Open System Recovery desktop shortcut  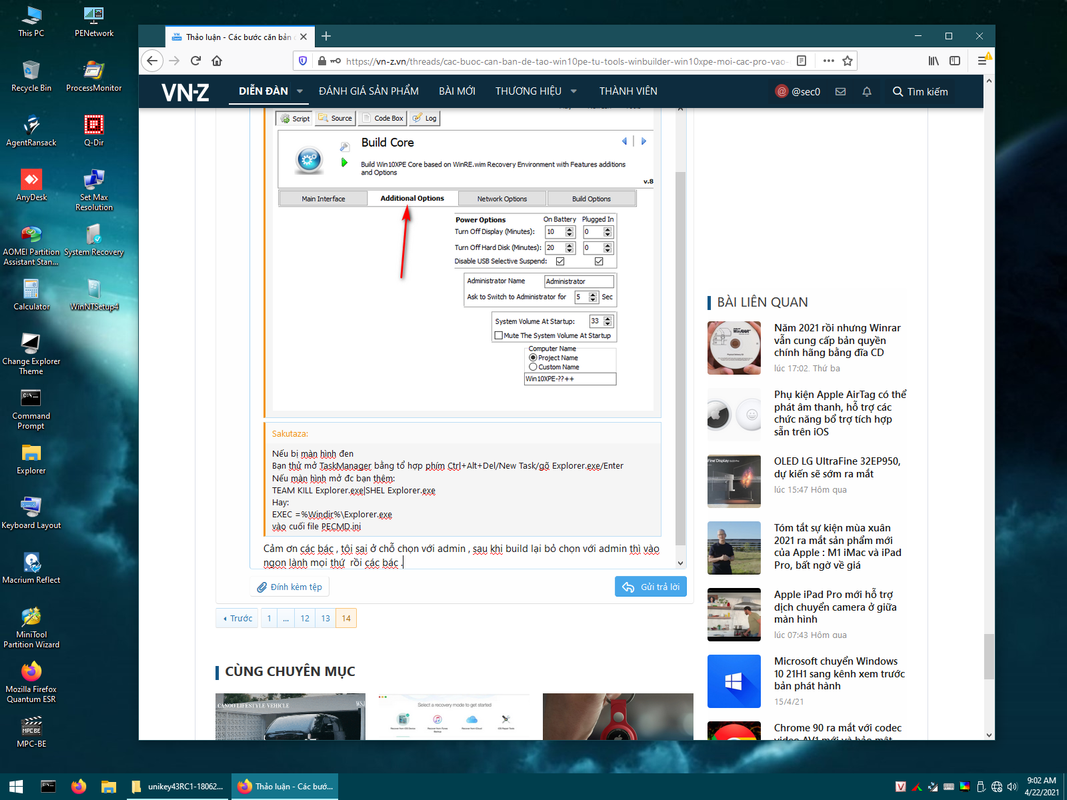94,240
